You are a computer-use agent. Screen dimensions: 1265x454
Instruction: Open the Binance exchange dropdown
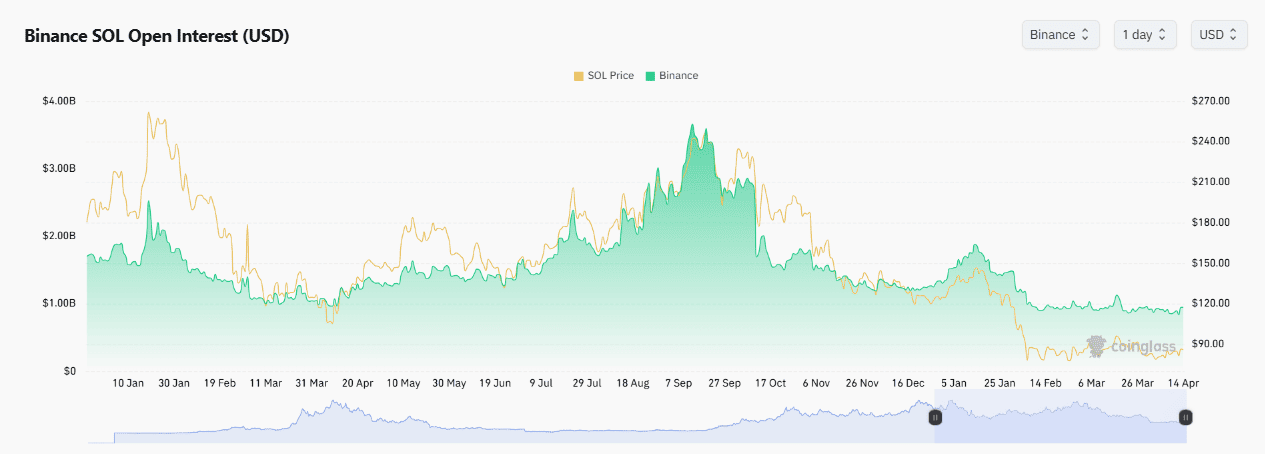tap(1060, 35)
